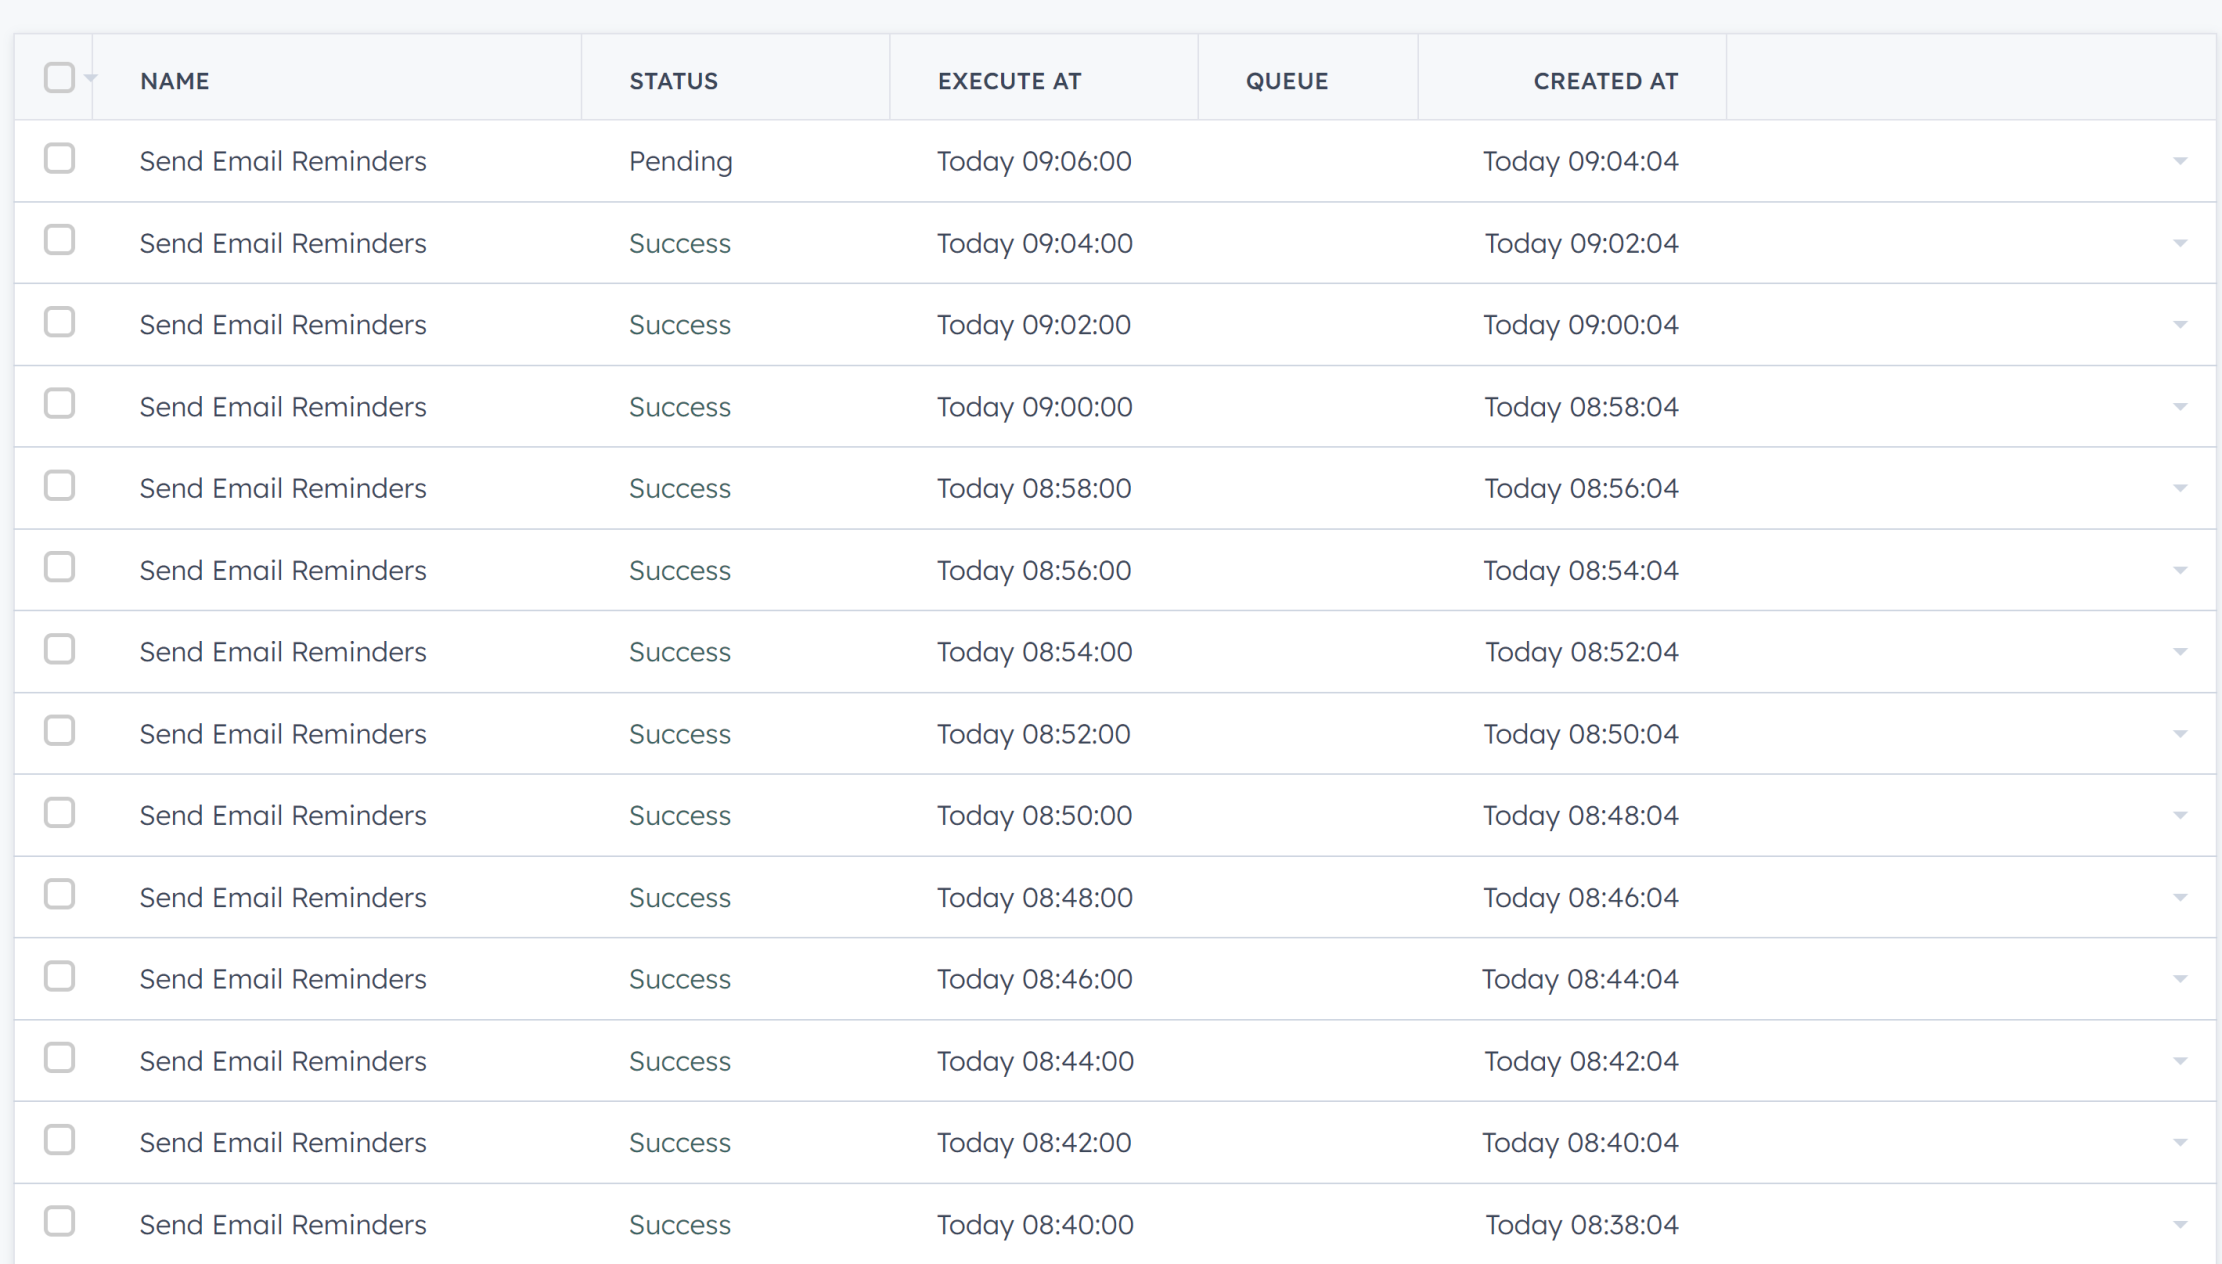The height and width of the screenshot is (1264, 2222).
Task: Open actions caret for 08:44:00 row
Action: (x=2180, y=1061)
